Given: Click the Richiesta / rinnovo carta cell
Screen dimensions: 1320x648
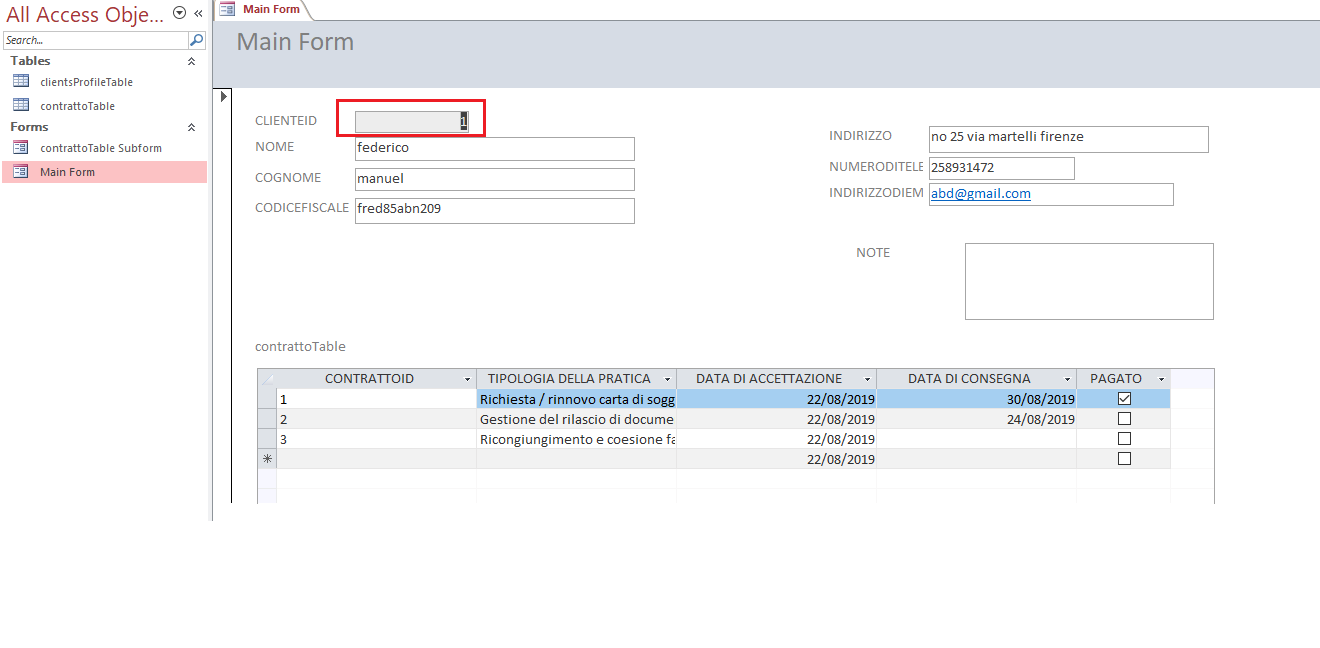Looking at the screenshot, I should 576,399.
